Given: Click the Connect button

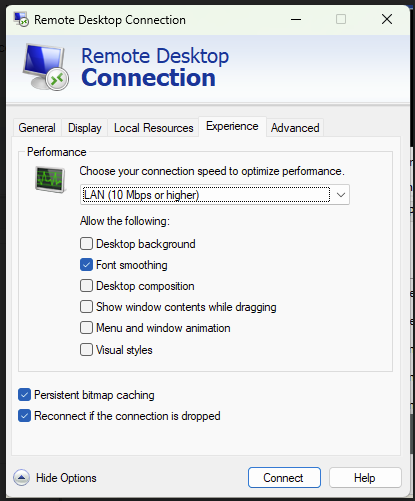Looking at the screenshot, I should pos(284,478).
